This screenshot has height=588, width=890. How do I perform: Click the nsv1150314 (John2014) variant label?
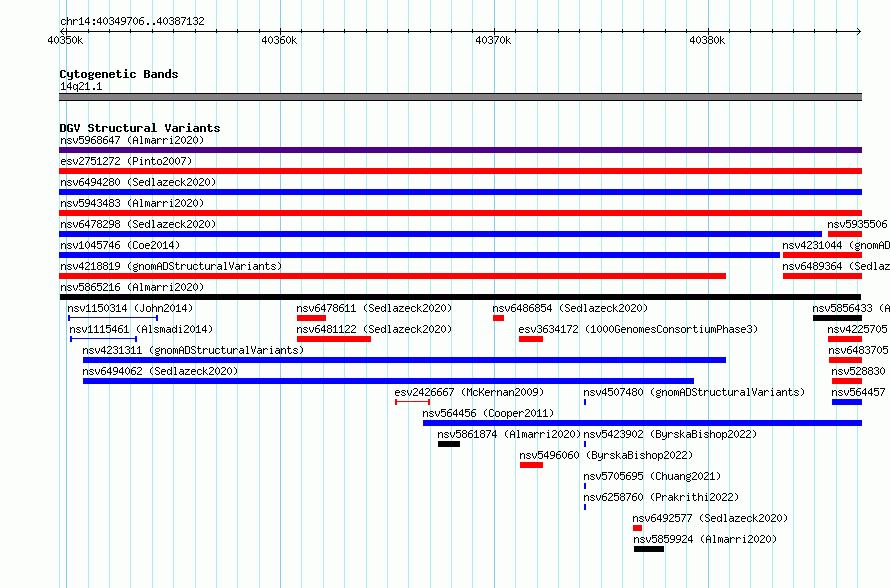point(130,308)
